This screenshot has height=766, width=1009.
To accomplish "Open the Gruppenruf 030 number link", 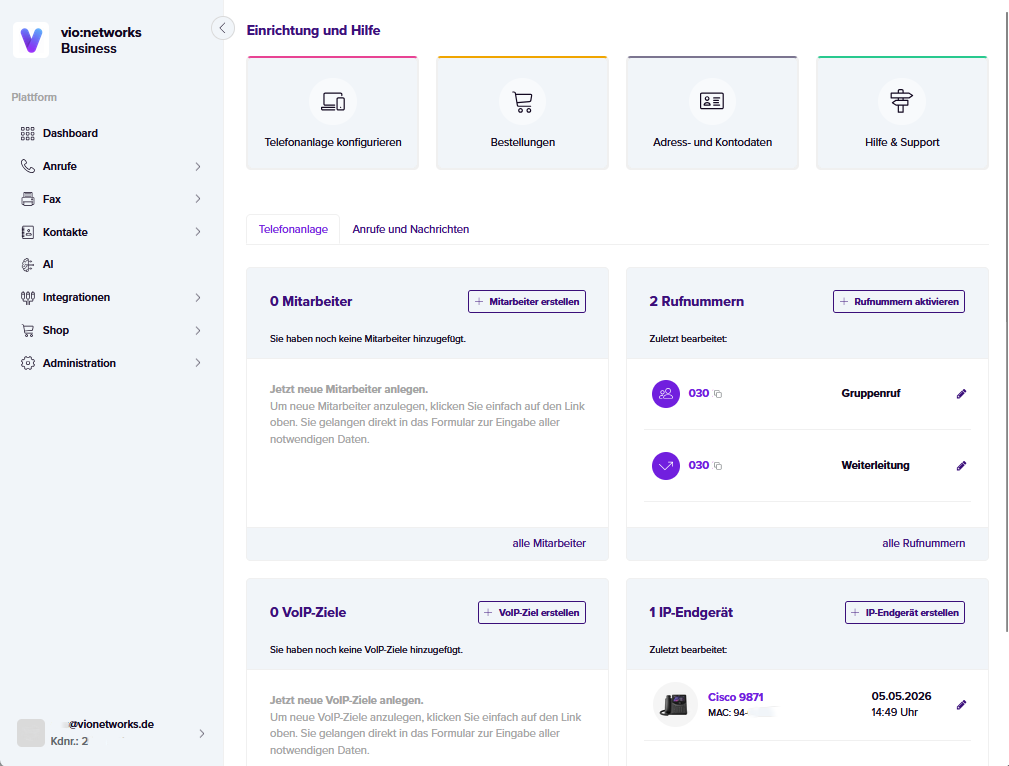I will pos(699,393).
